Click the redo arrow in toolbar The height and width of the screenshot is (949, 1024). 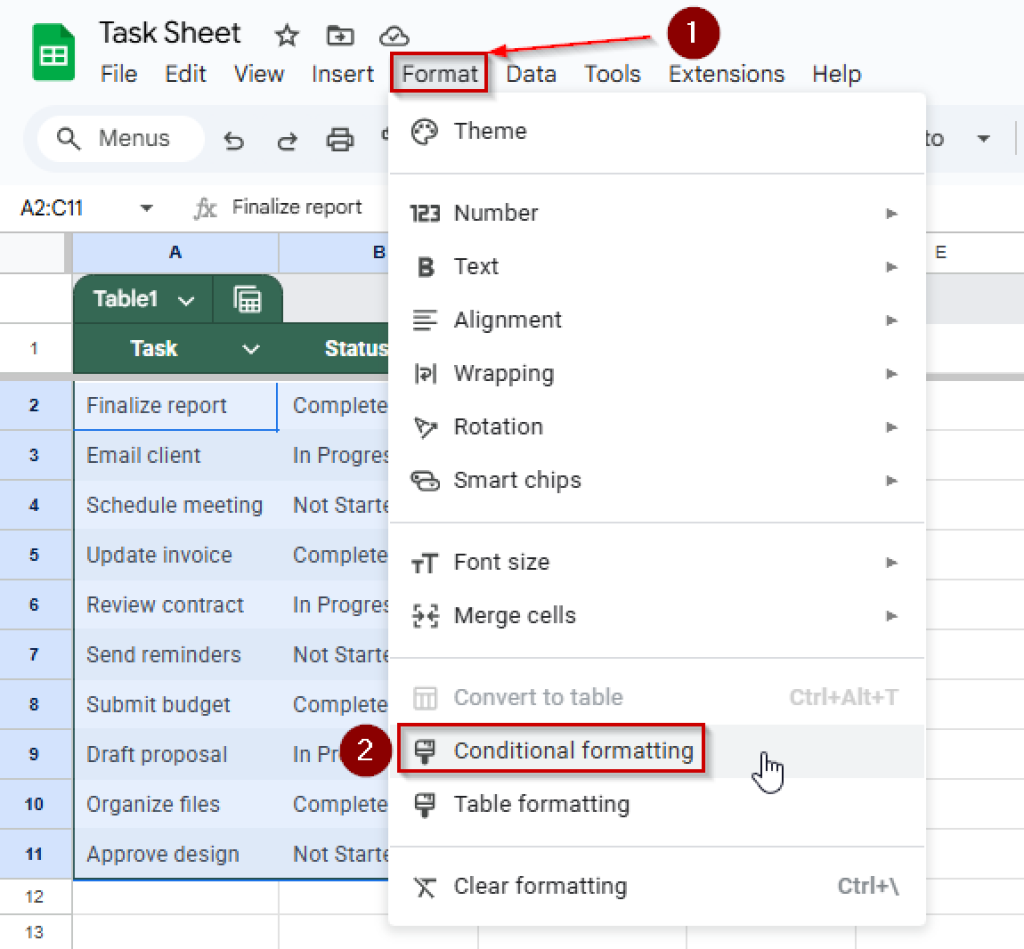tap(287, 140)
